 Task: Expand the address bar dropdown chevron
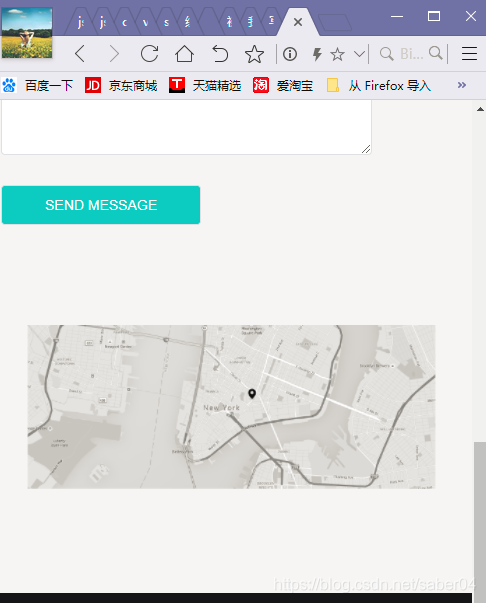point(359,54)
